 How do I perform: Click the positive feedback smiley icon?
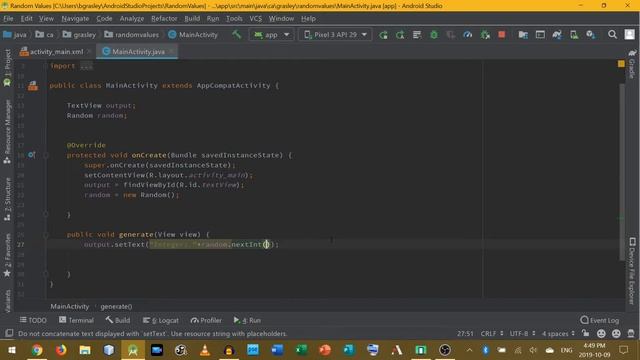tap(601, 333)
